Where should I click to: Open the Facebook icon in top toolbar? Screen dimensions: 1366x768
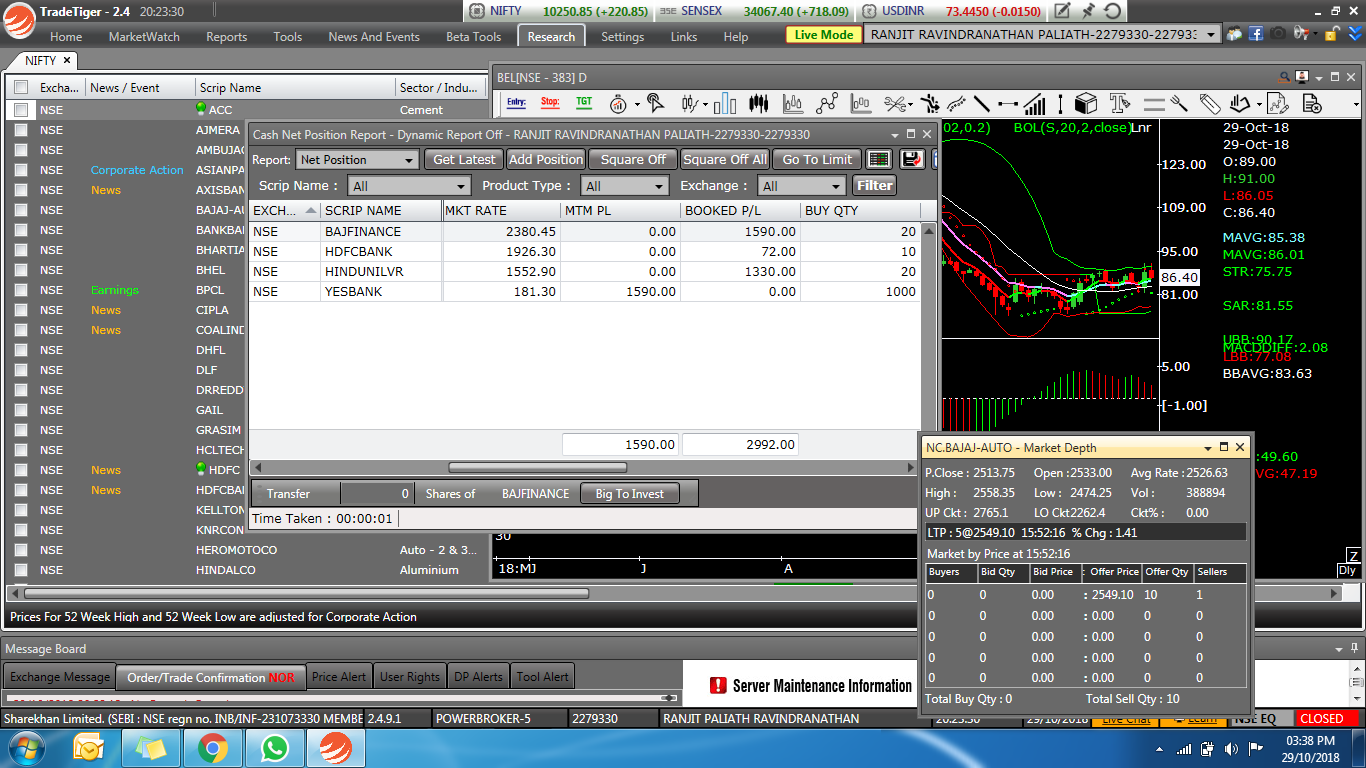1256,33
